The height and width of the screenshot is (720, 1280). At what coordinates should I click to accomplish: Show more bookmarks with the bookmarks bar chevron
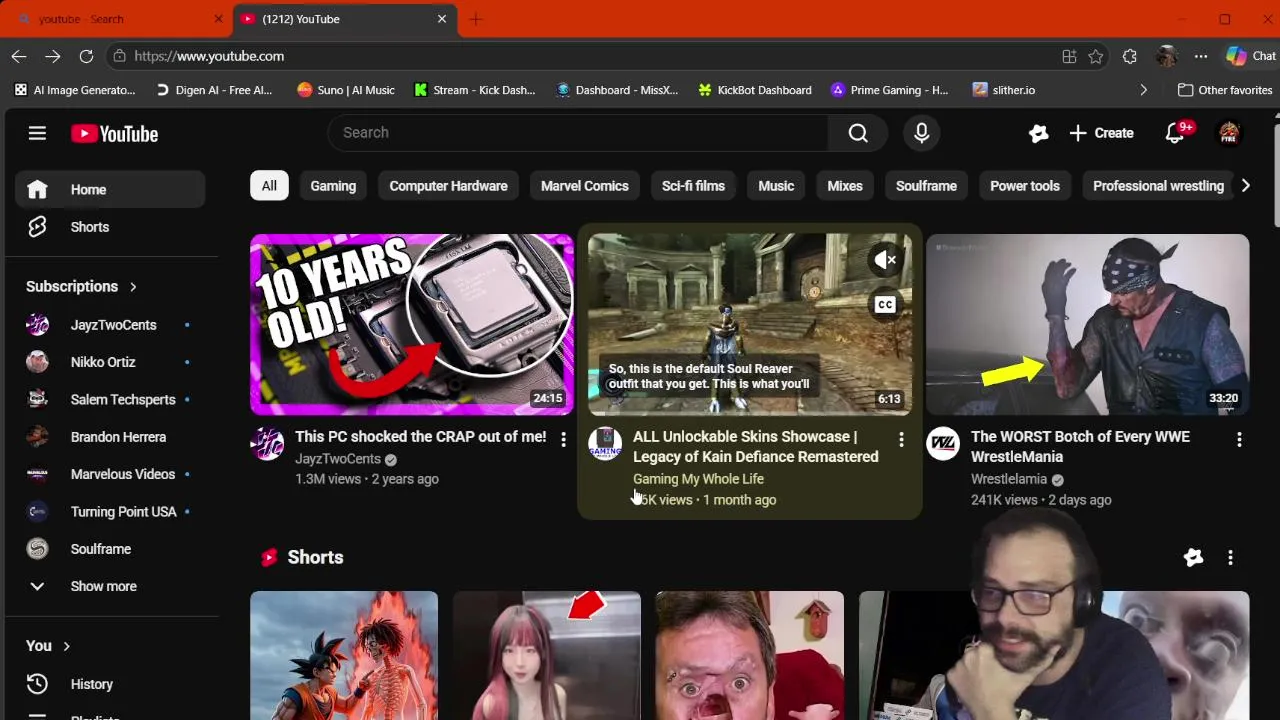1143,90
